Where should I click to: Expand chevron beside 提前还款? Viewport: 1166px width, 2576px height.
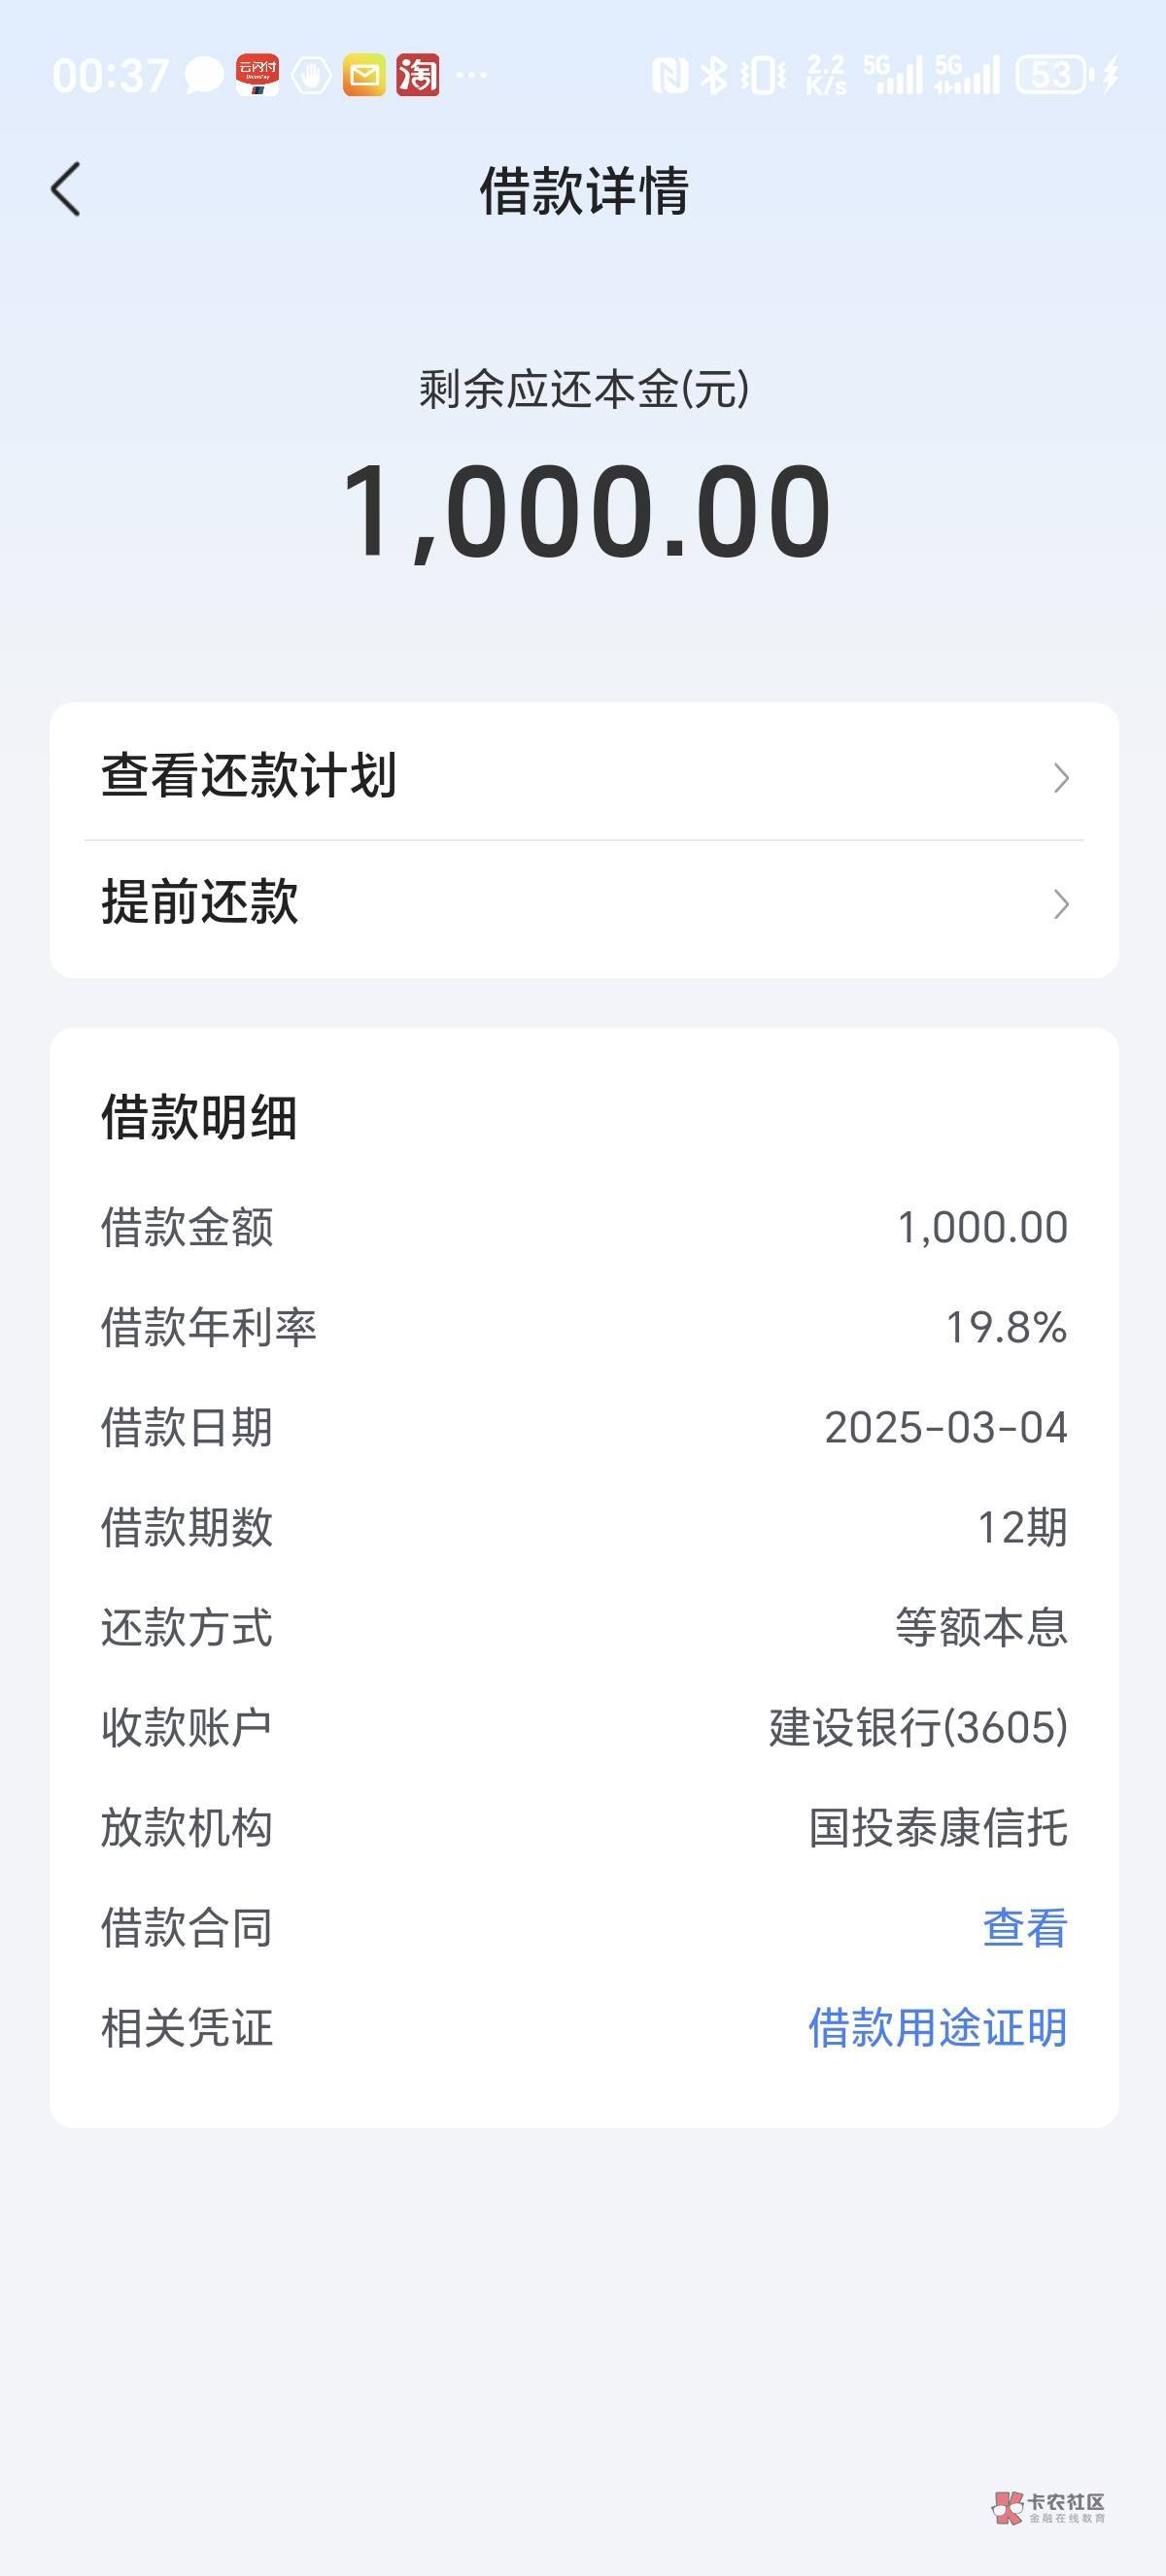pyautogui.click(x=1061, y=904)
